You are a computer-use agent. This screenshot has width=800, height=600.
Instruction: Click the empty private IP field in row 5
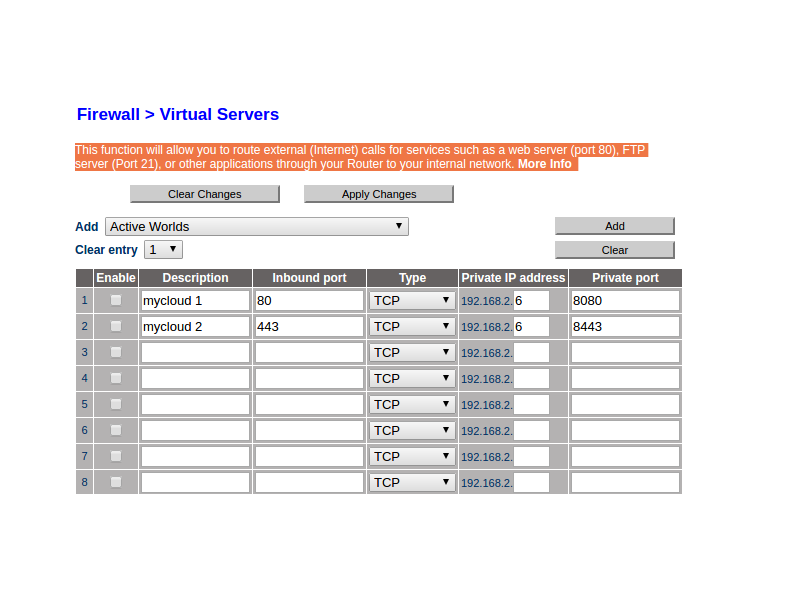click(x=531, y=405)
